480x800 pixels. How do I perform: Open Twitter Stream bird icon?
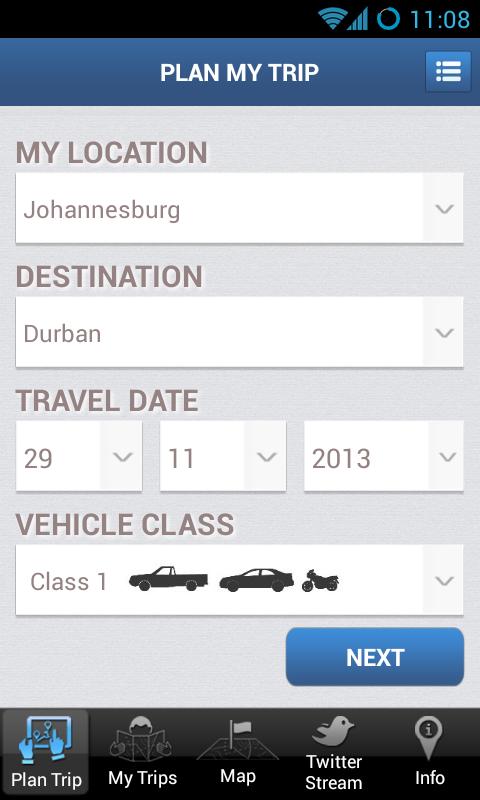coord(333,730)
